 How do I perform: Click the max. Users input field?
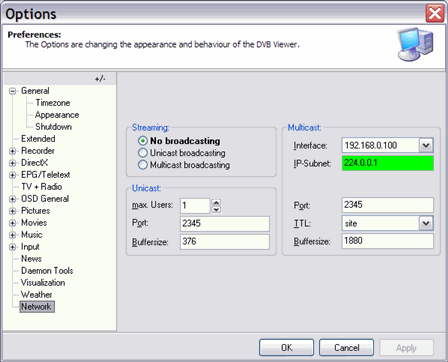(195, 206)
